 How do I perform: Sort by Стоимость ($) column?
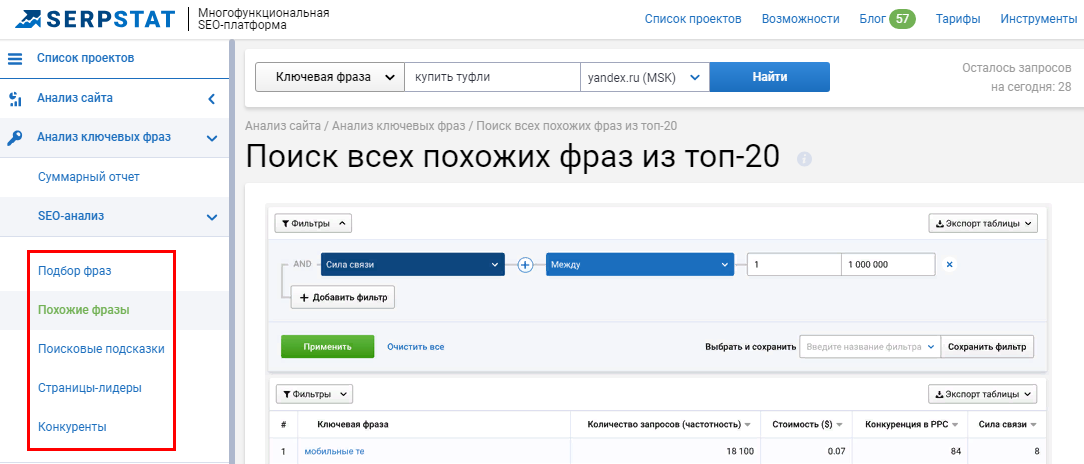click(807, 424)
